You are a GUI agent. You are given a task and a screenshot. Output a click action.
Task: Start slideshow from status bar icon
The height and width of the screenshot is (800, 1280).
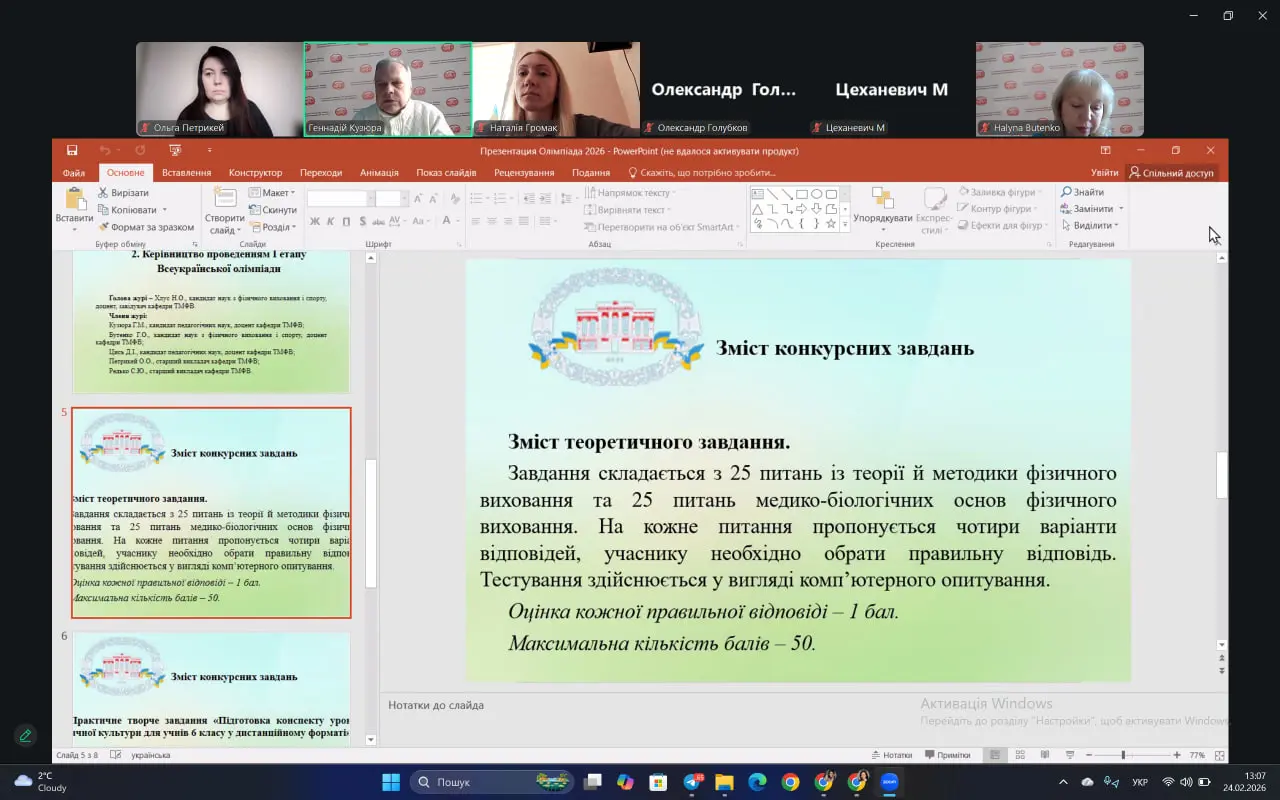(x=1070, y=755)
